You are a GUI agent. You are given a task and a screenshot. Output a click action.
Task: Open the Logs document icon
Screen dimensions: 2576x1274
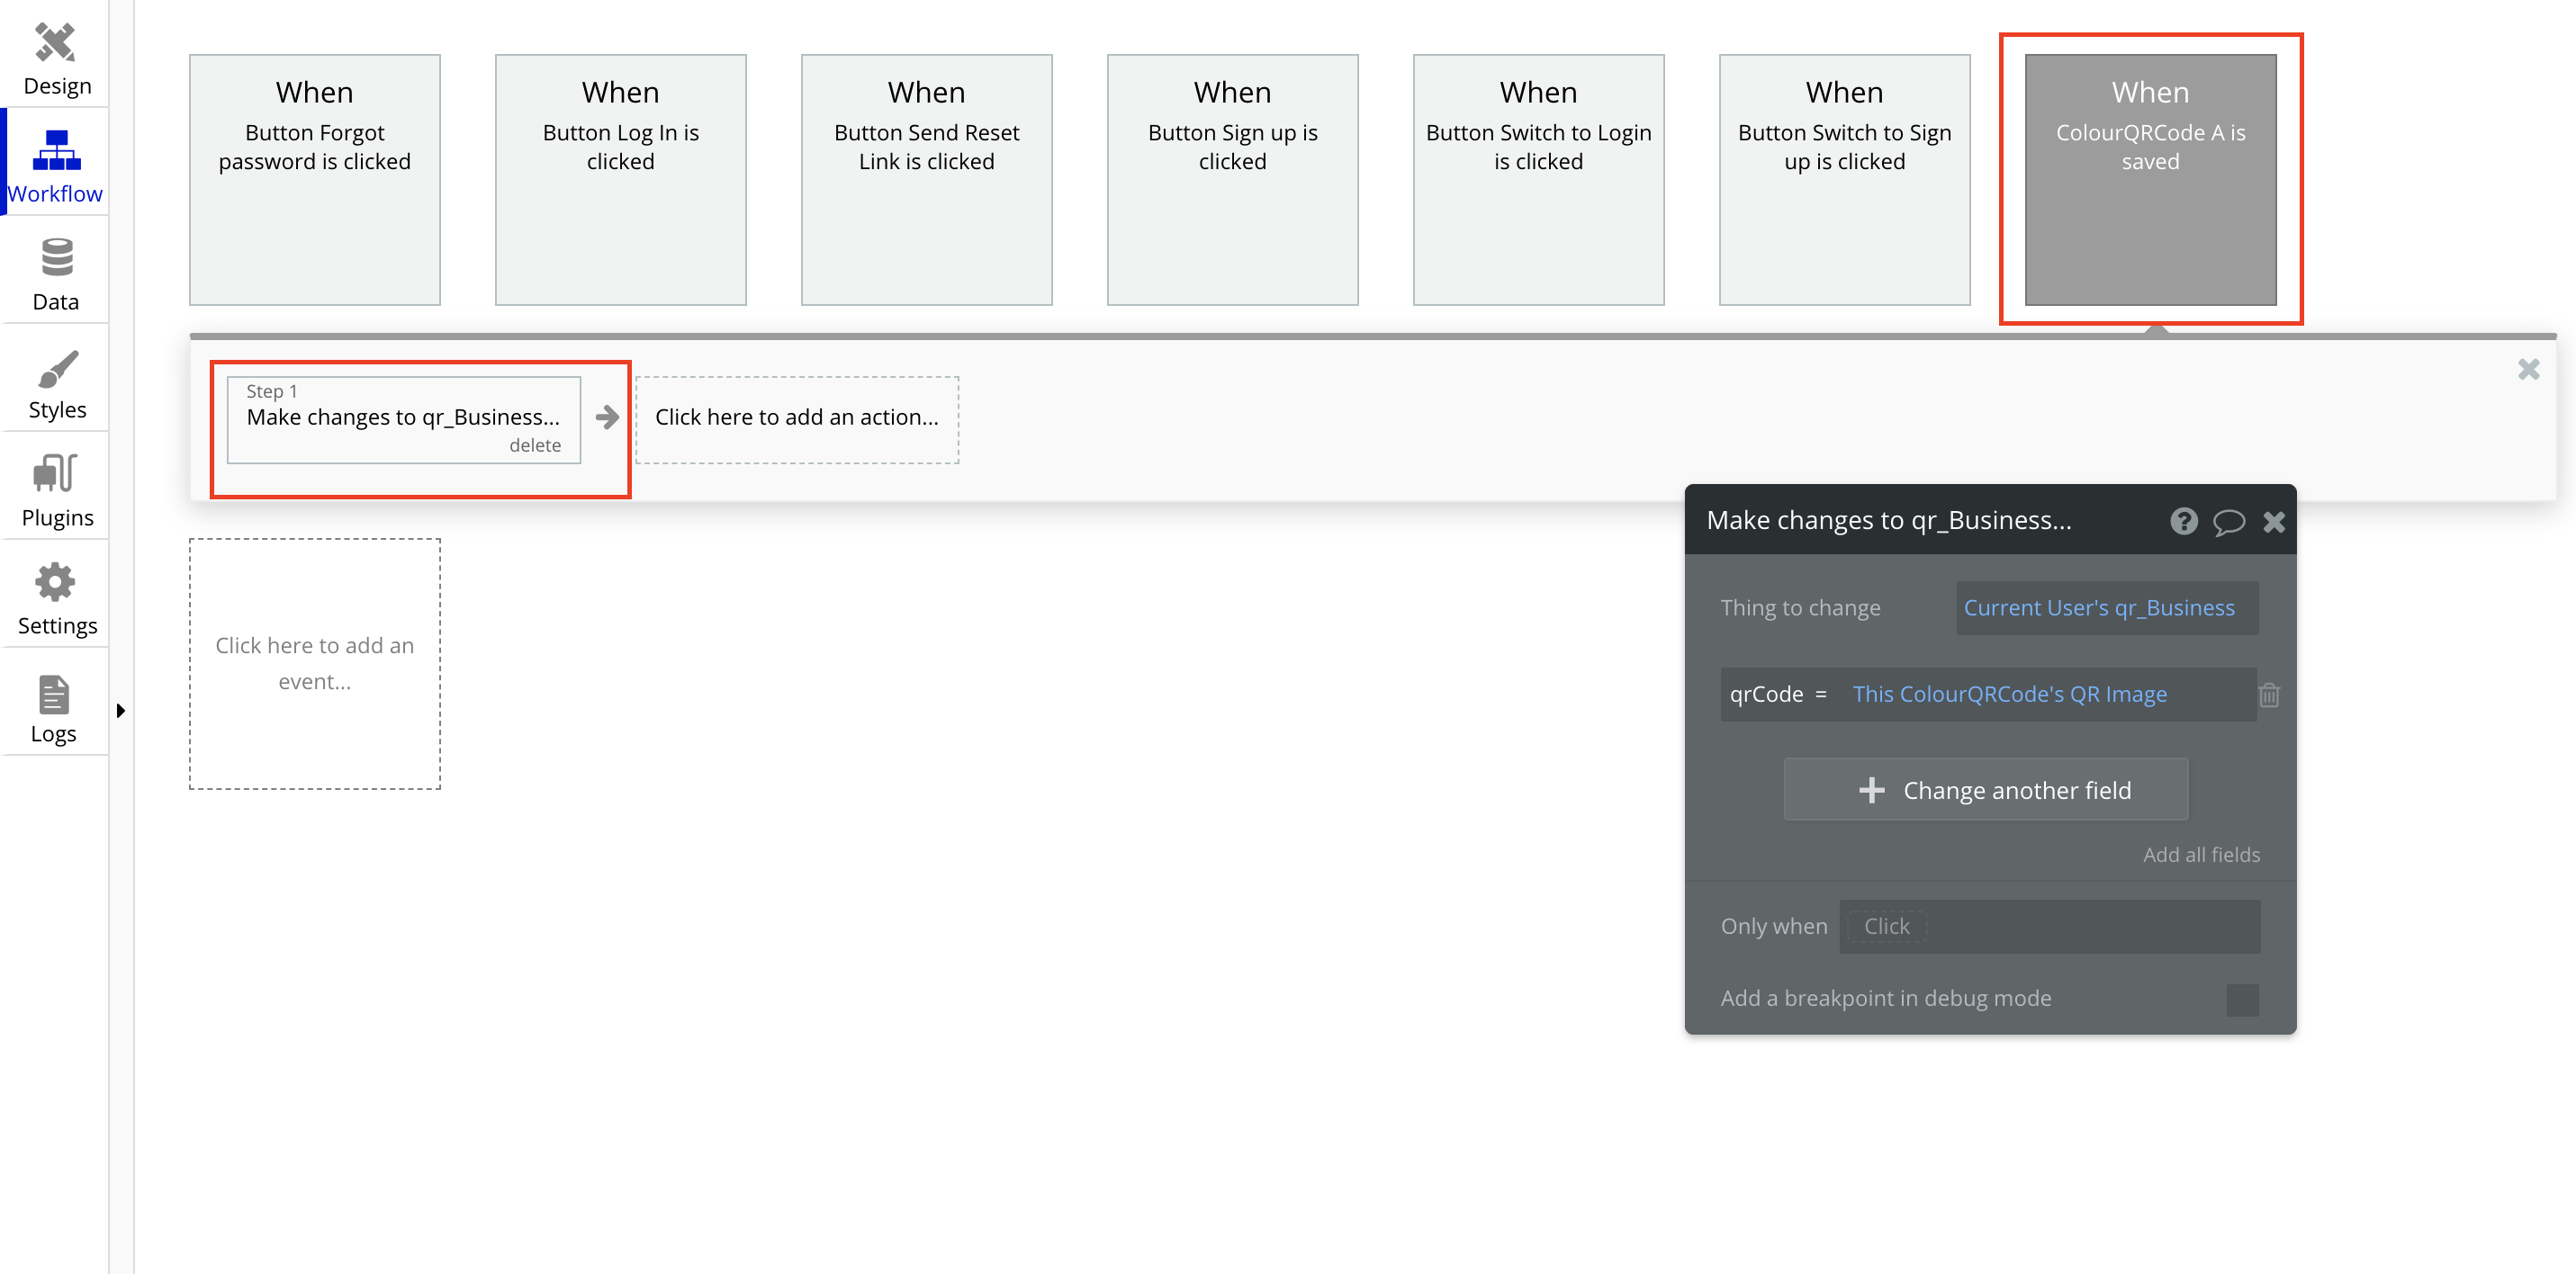(54, 694)
